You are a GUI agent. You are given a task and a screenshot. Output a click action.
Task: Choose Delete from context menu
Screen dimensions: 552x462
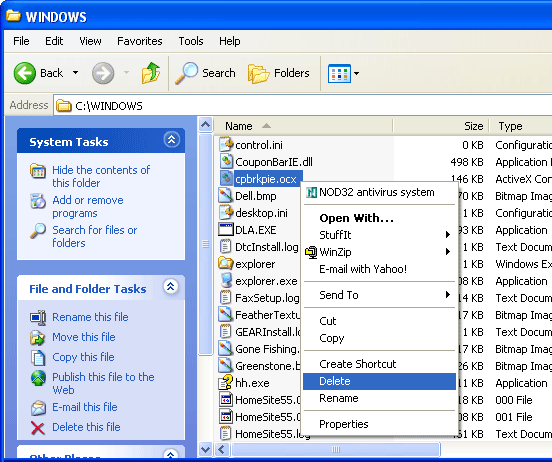[x=380, y=381]
